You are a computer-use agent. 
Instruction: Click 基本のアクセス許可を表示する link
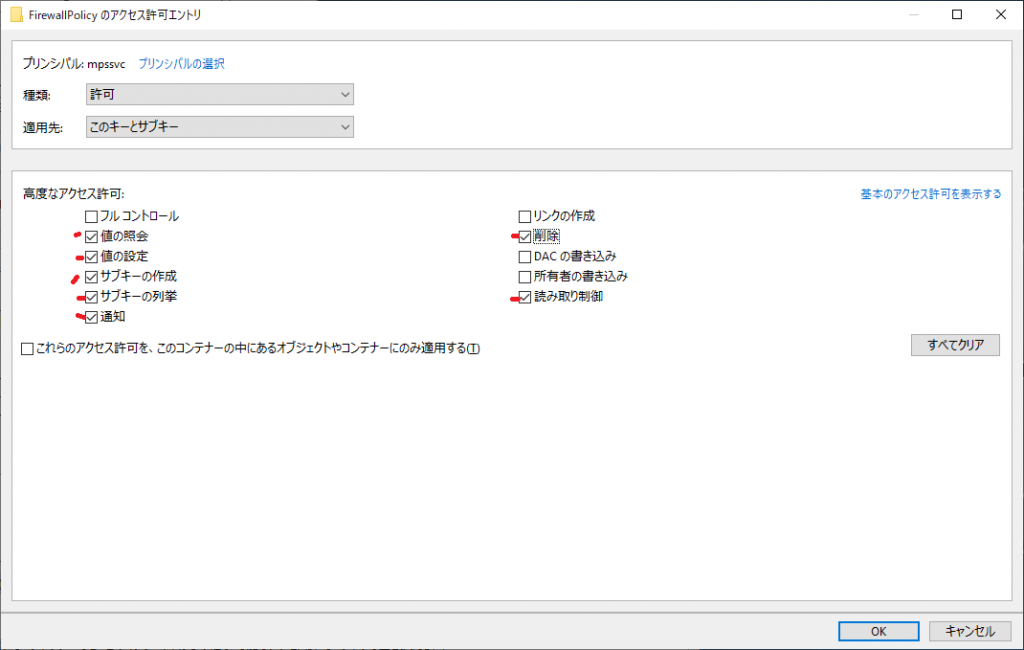click(x=931, y=194)
